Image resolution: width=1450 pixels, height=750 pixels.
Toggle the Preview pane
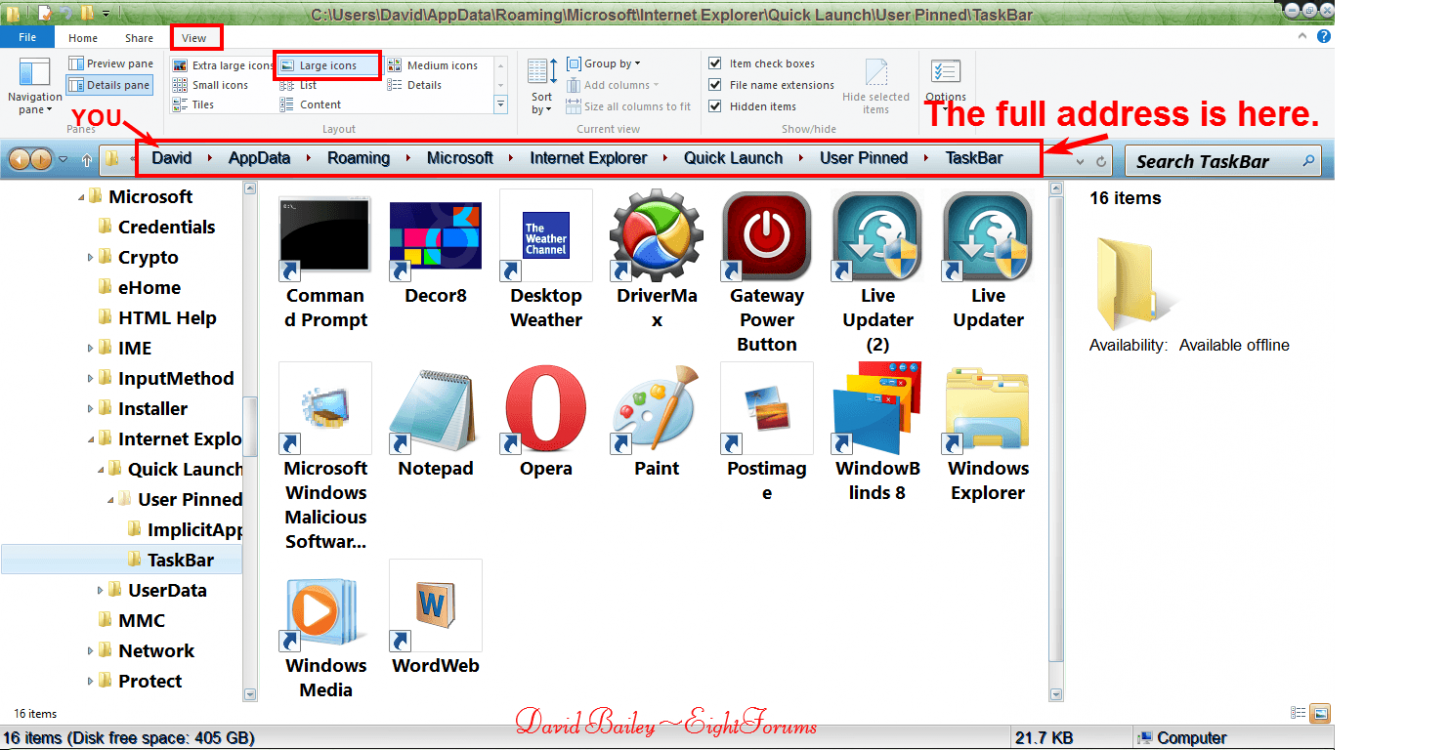tap(111, 64)
